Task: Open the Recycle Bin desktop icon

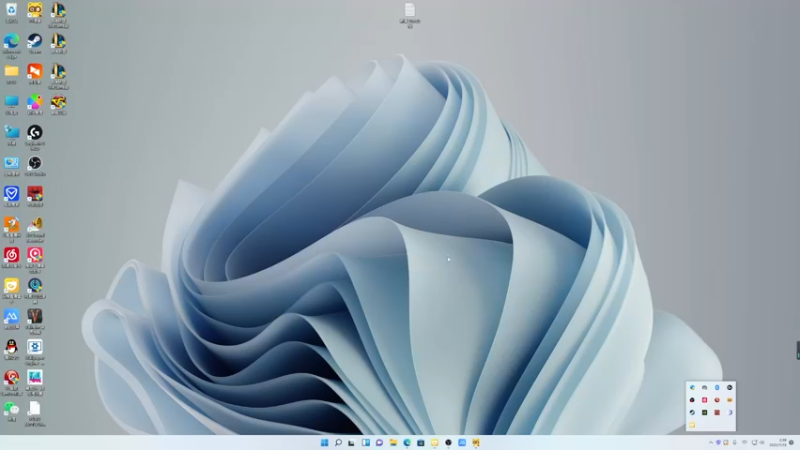Action: [11, 12]
